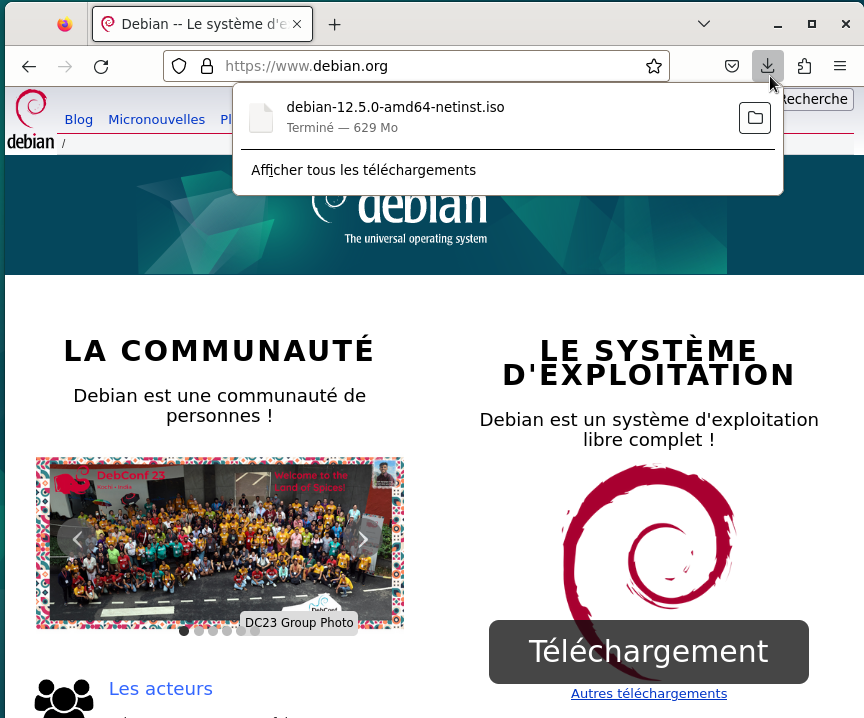
Task: Click the address bar URL field
Action: point(430,66)
